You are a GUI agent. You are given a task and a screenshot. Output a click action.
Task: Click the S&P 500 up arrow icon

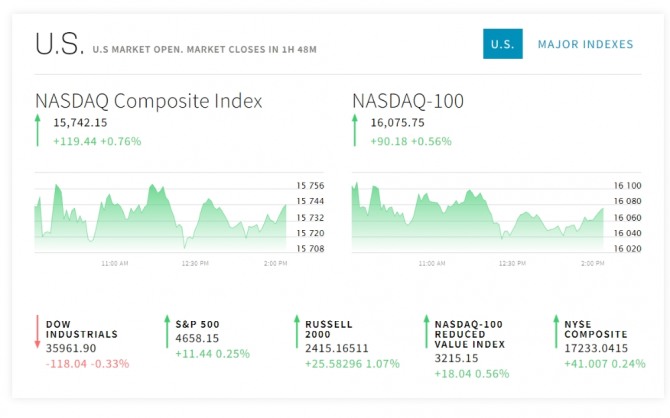tap(167, 332)
